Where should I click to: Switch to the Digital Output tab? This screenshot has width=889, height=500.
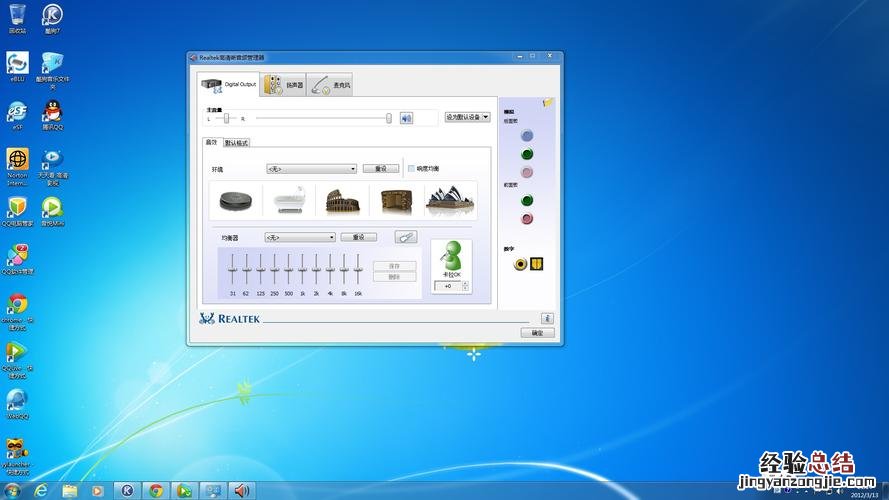click(229, 85)
